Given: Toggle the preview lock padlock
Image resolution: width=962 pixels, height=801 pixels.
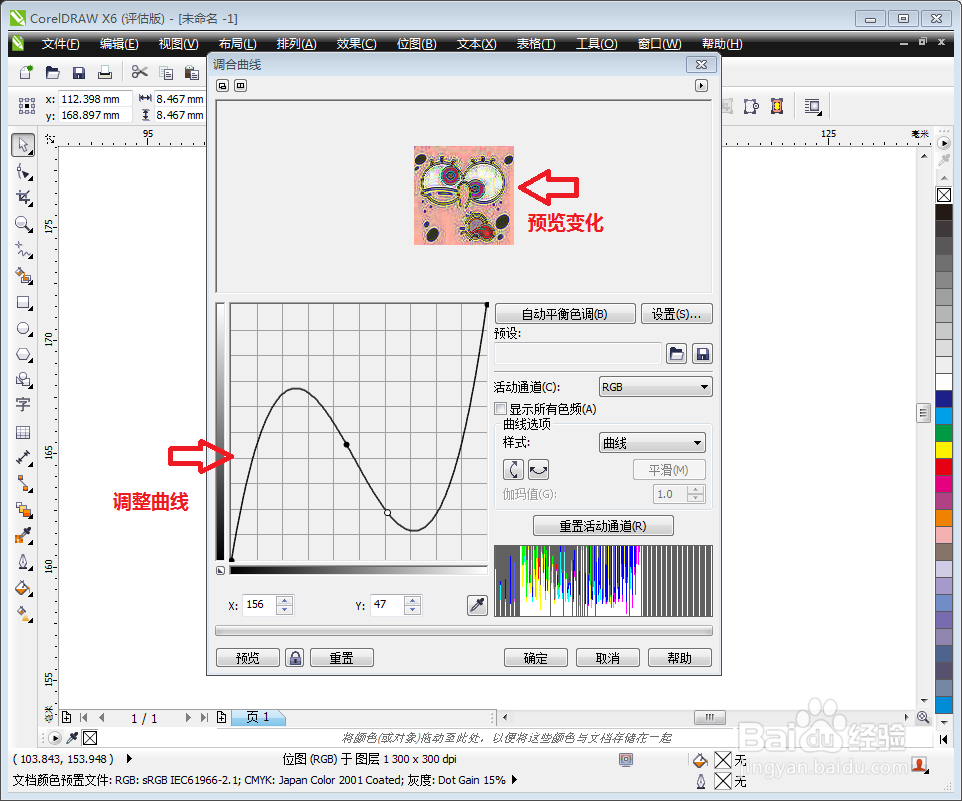Looking at the screenshot, I should (294, 657).
